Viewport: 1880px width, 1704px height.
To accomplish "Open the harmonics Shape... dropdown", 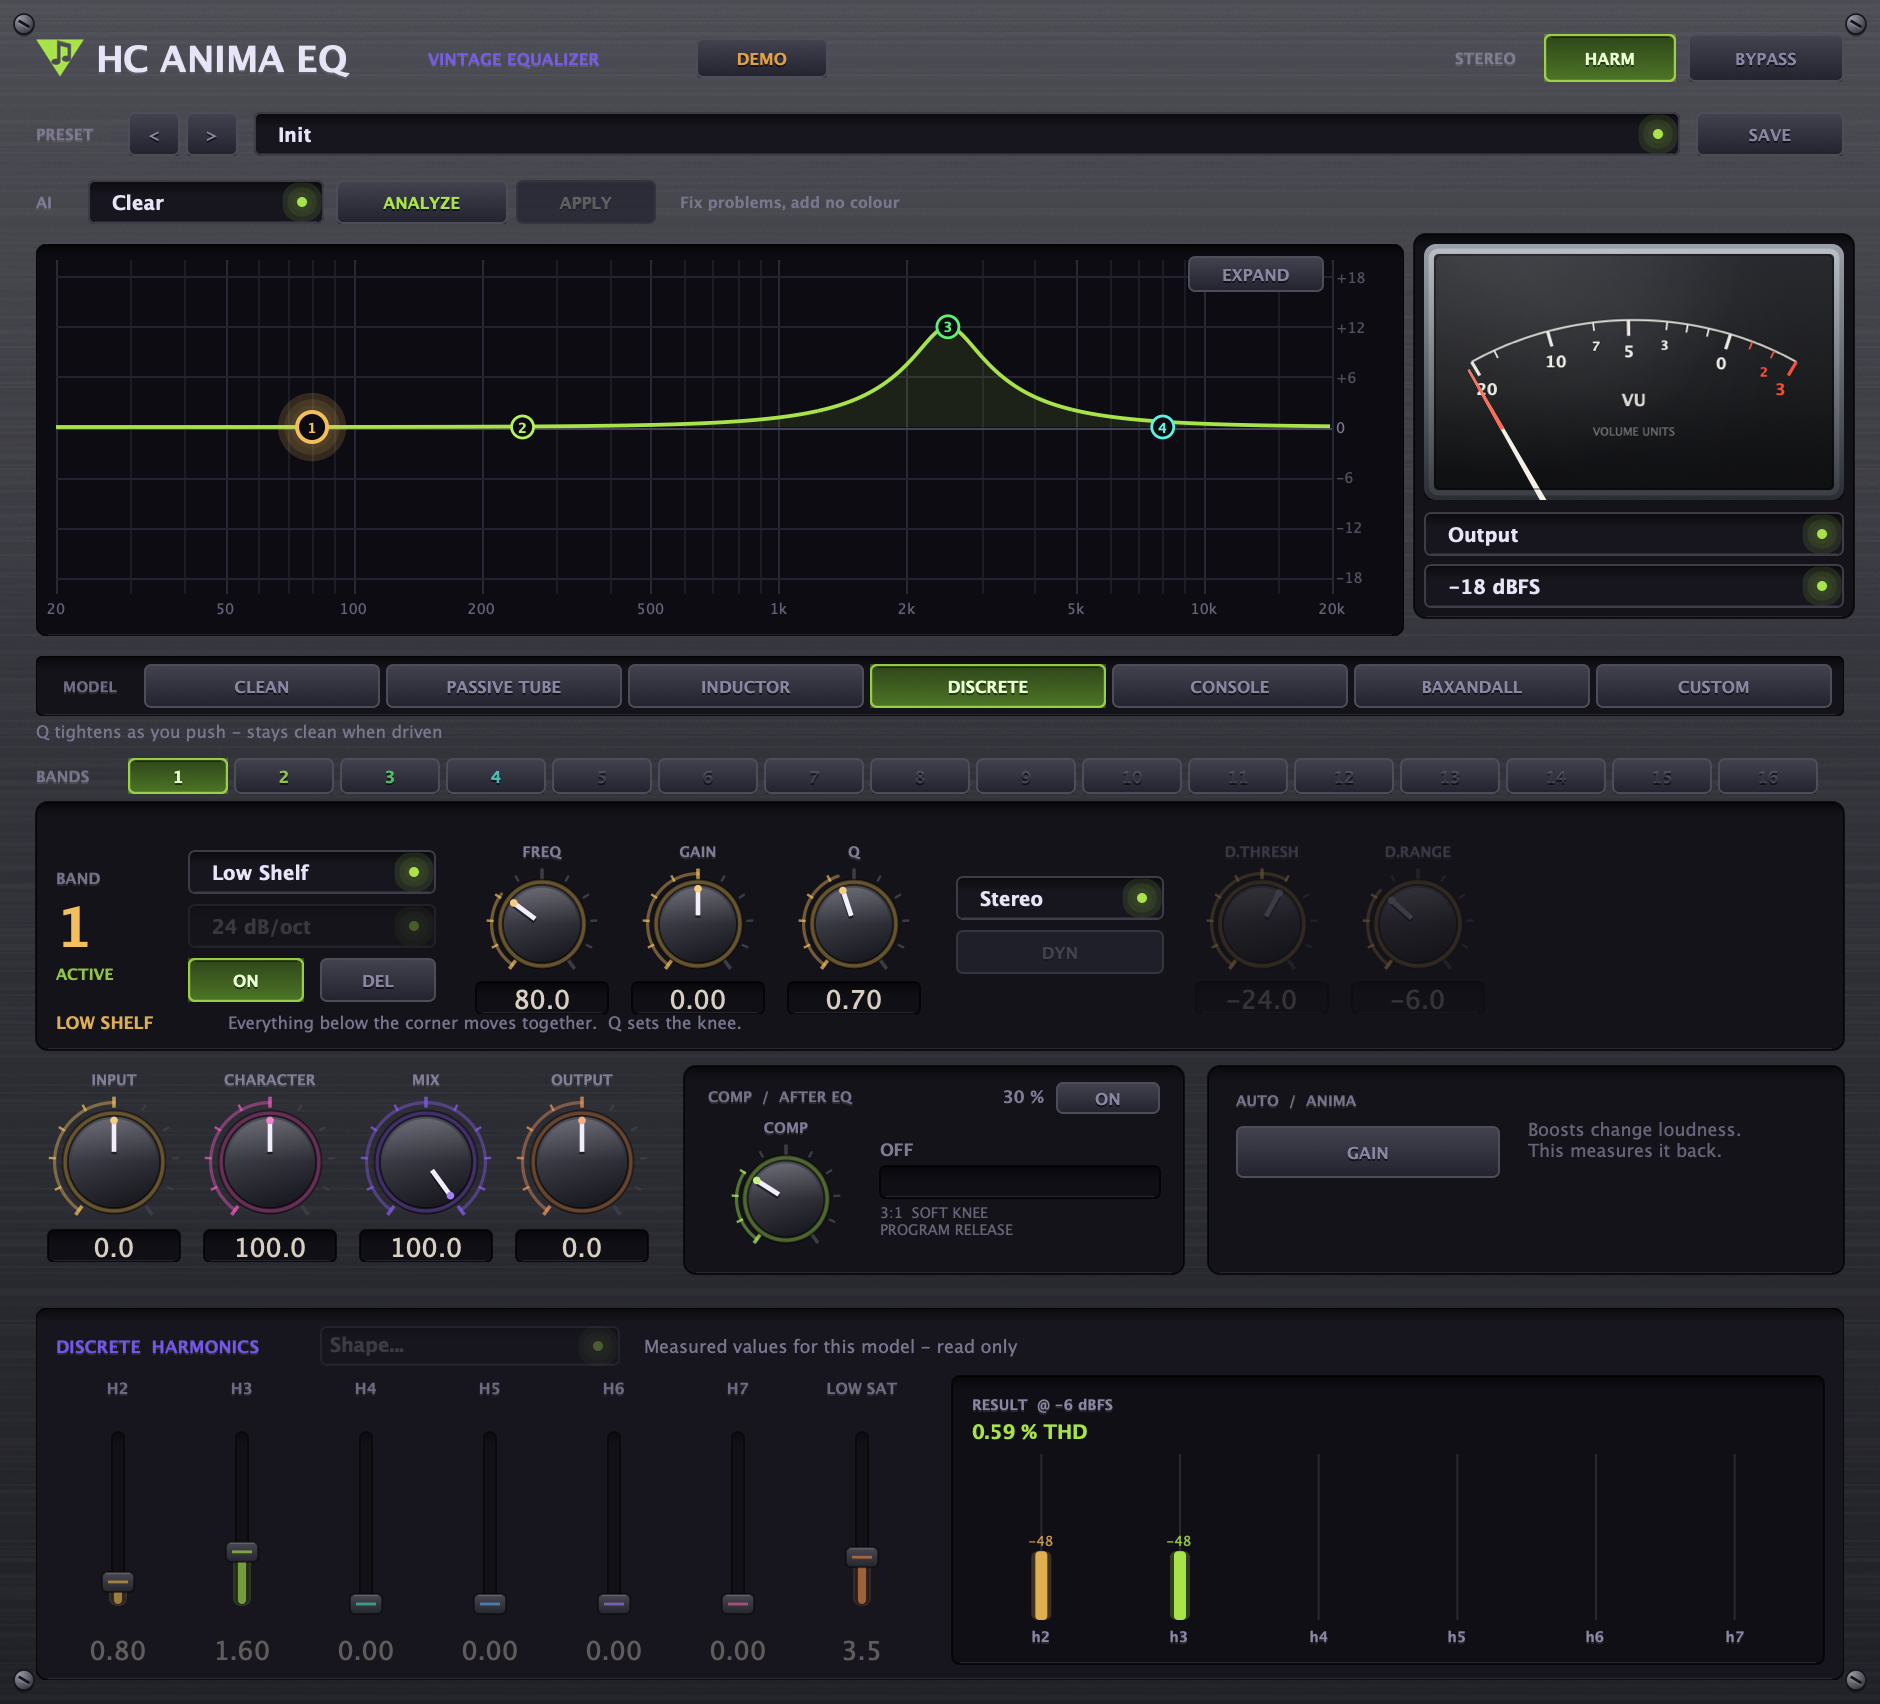I will (x=470, y=1346).
